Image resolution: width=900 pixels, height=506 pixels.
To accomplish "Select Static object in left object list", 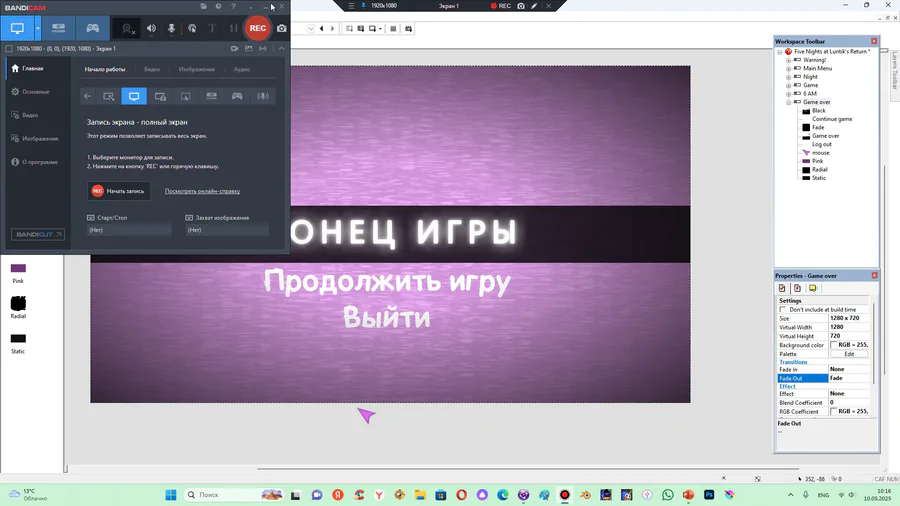I will [18, 343].
